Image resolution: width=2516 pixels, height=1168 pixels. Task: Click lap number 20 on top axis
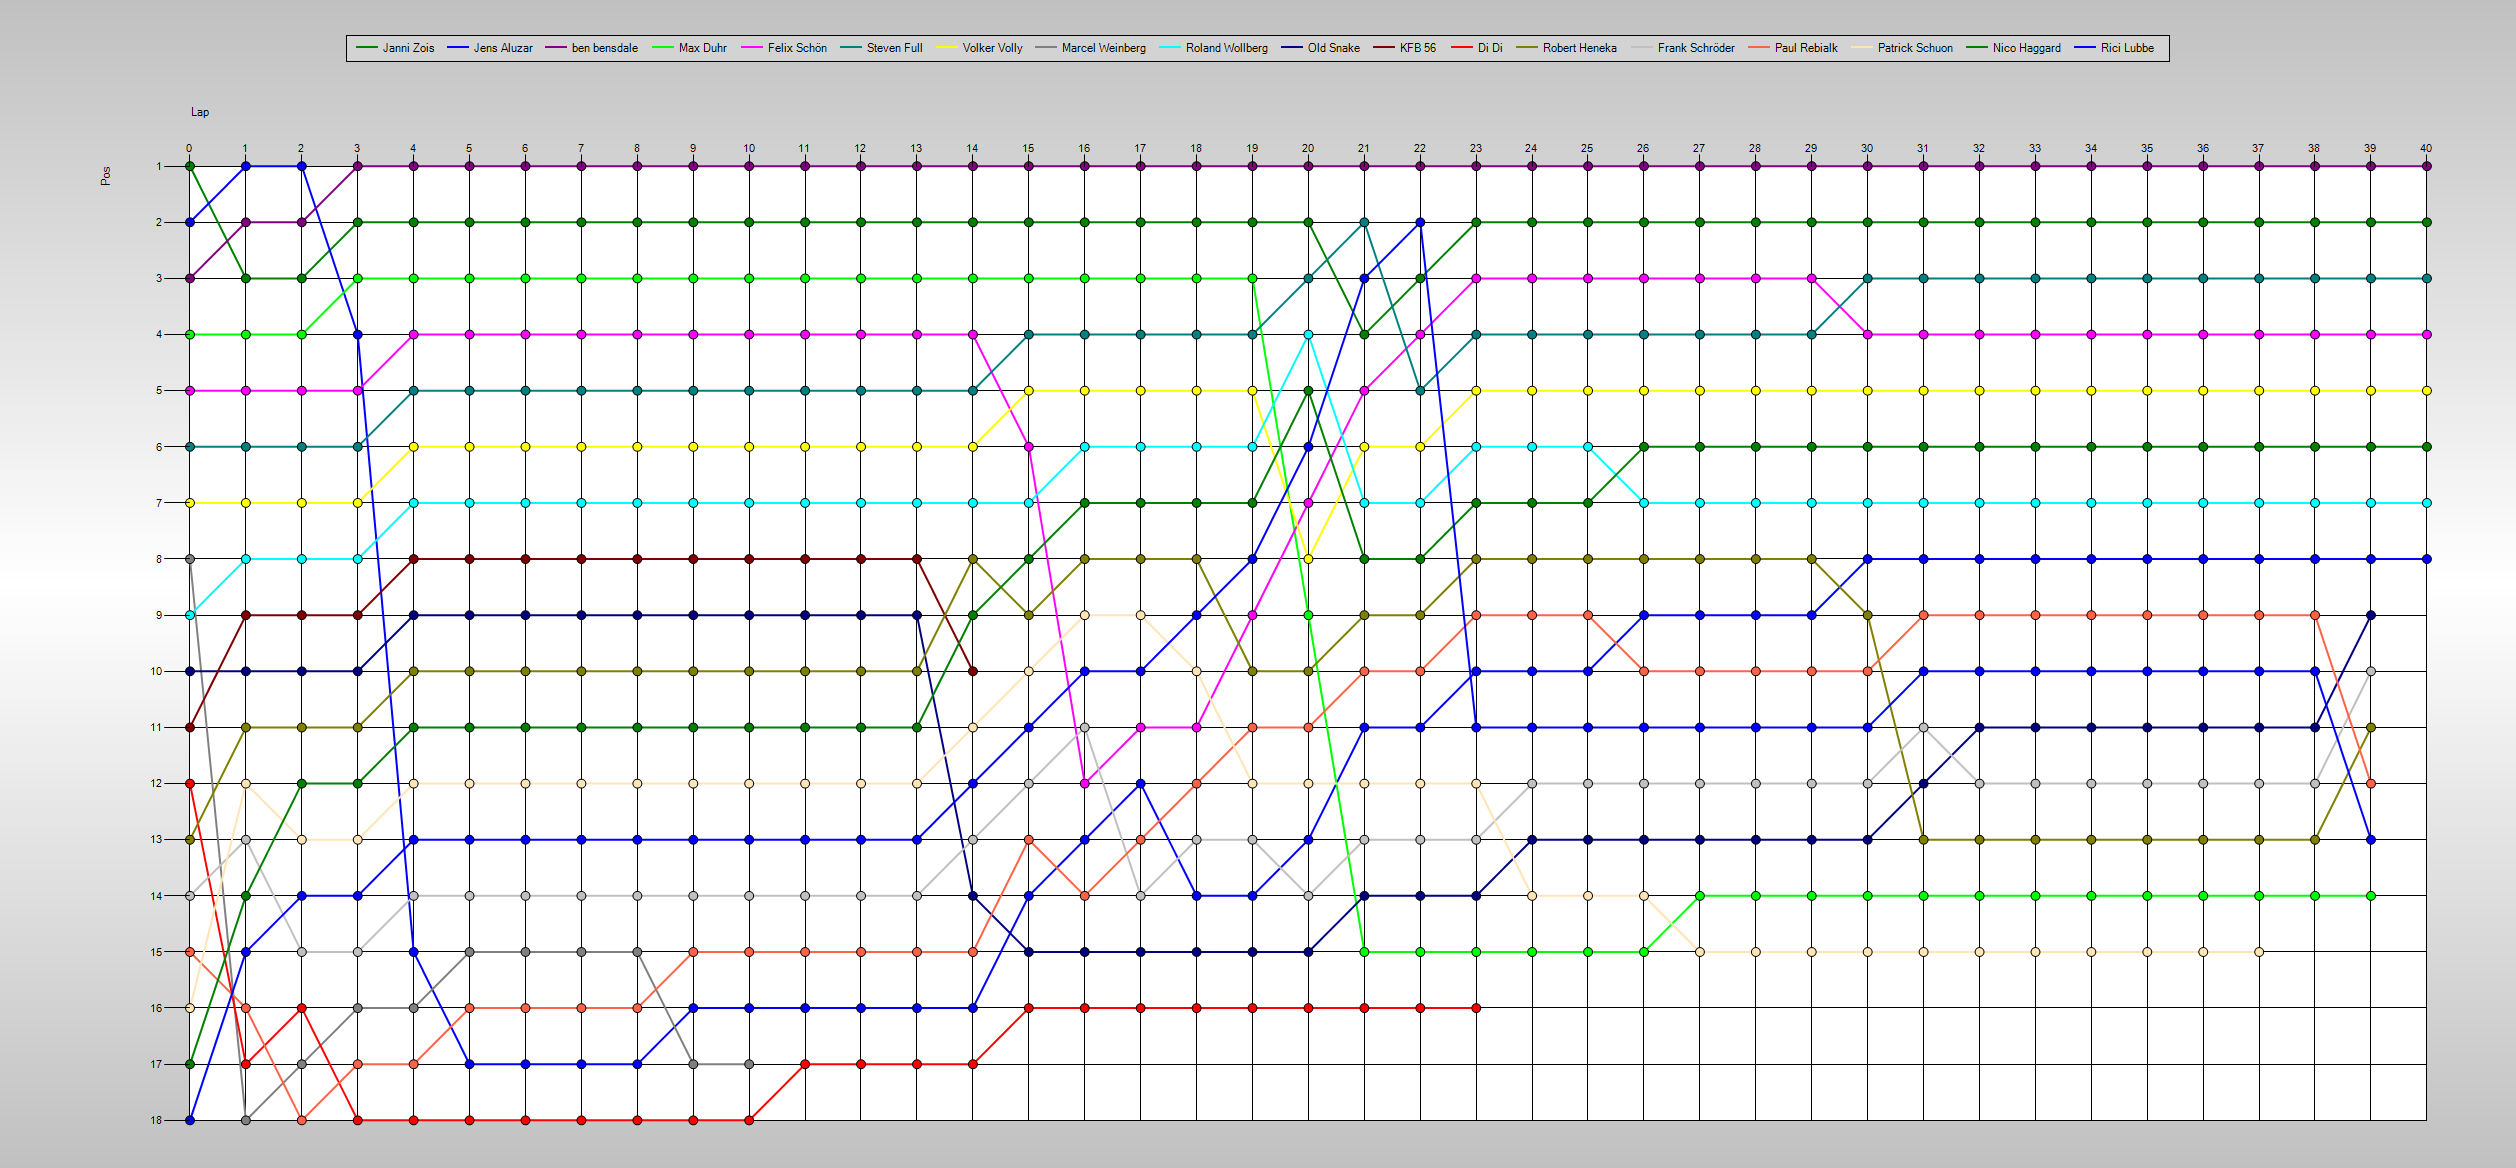(x=1308, y=148)
